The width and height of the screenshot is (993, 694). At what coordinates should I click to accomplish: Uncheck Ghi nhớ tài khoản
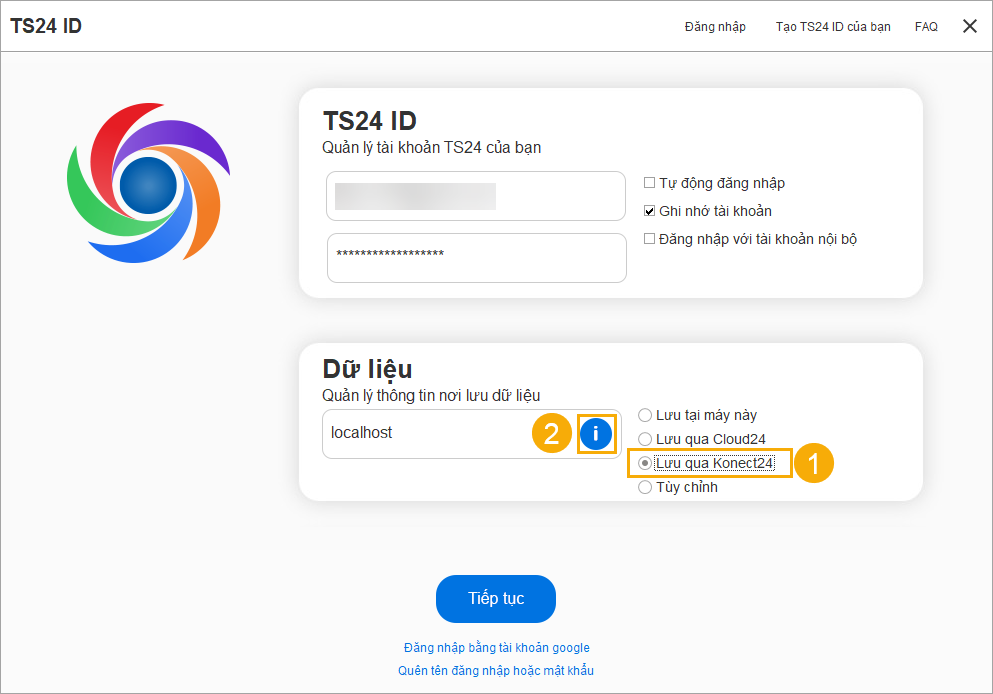(x=649, y=211)
